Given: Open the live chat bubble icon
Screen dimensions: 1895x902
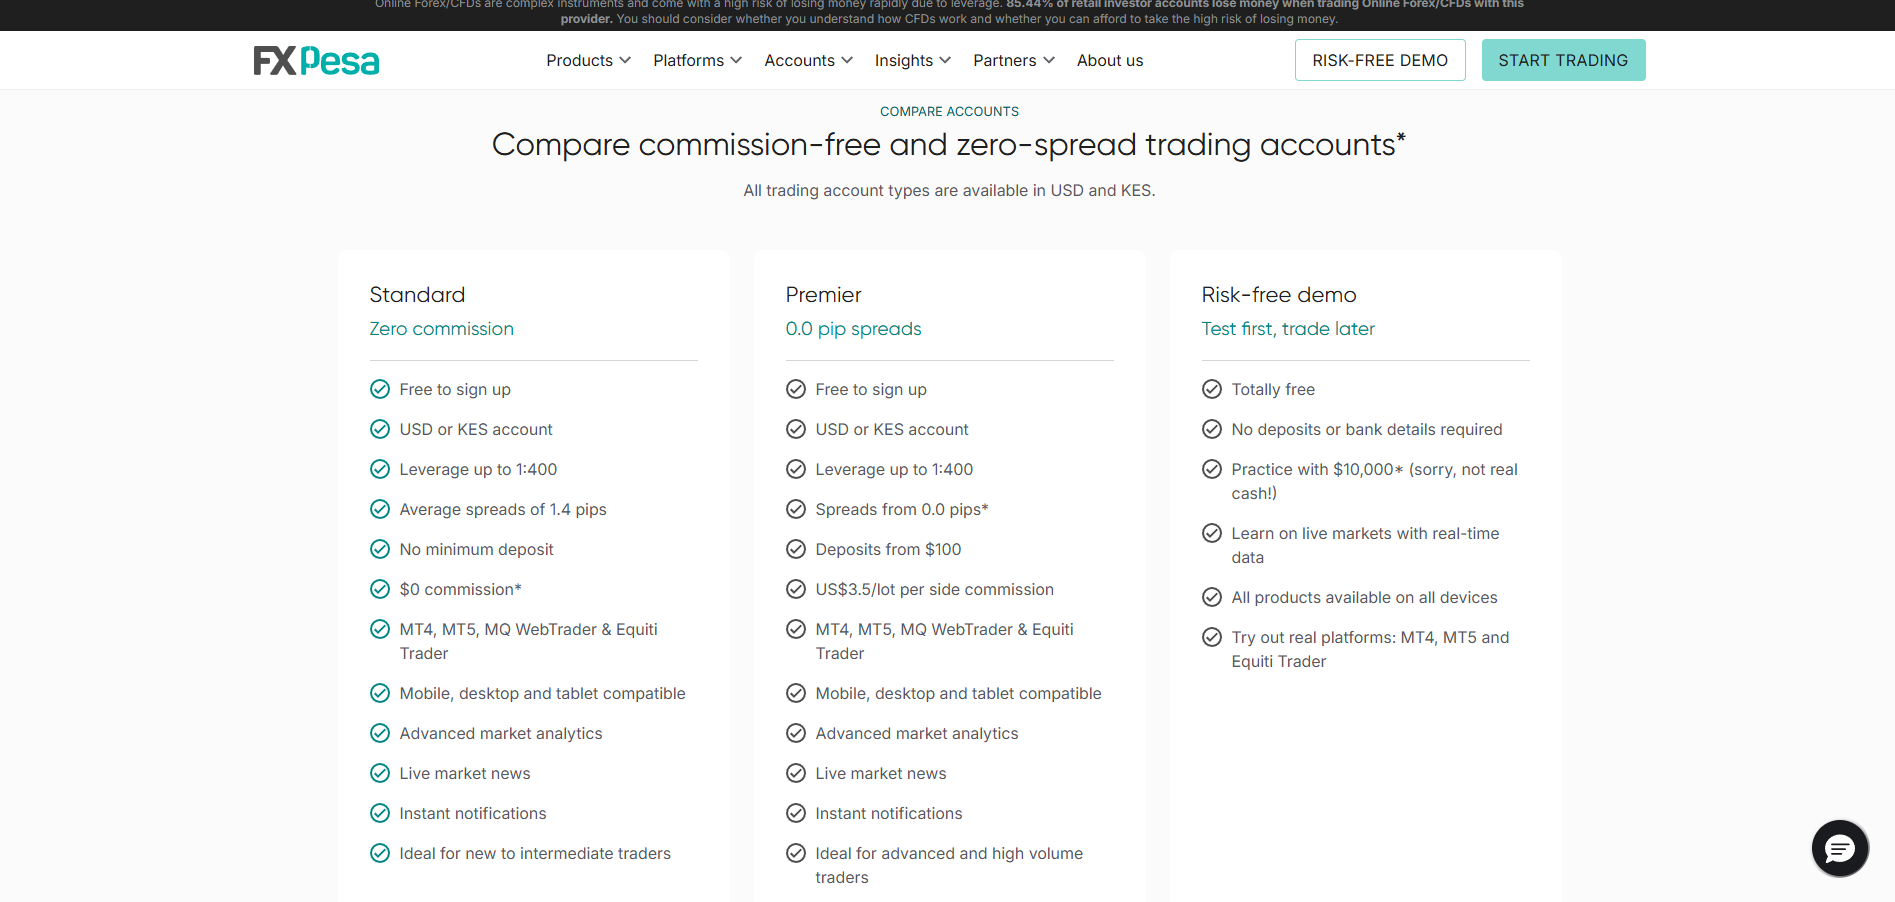Looking at the screenshot, I should [x=1839, y=848].
